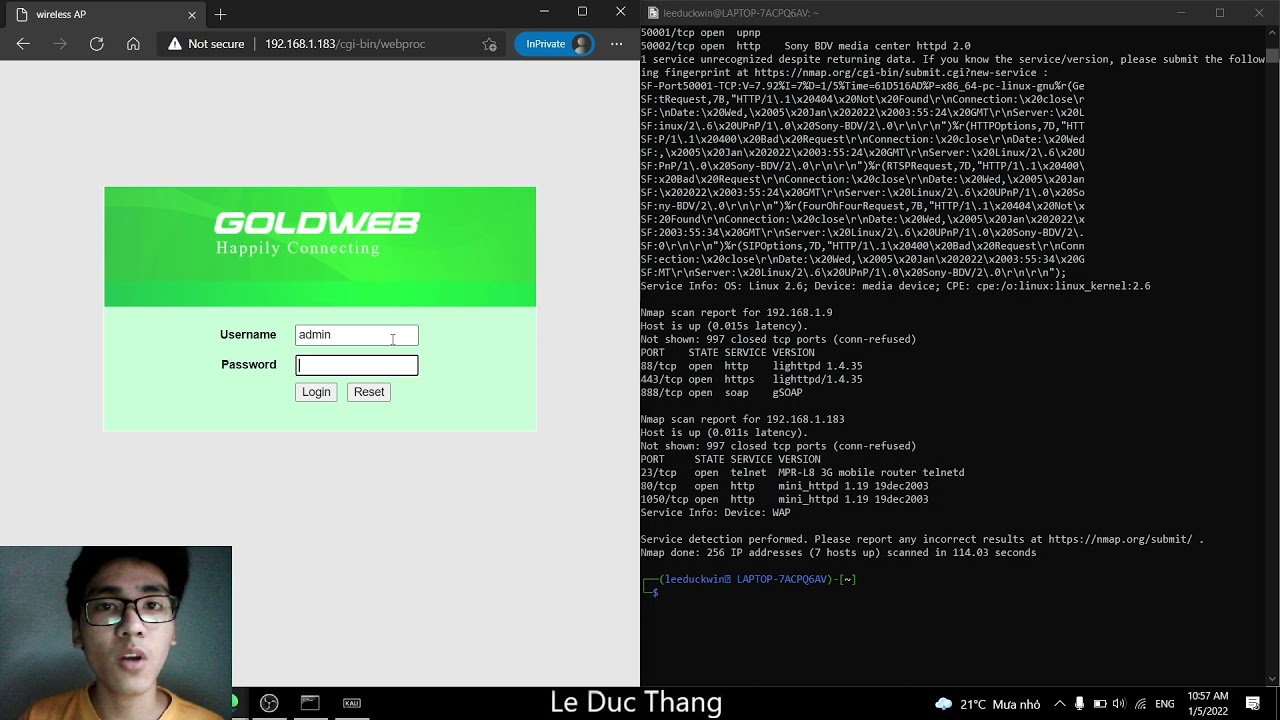Open the terminal app taskbar icon
This screenshot has width=1280, height=720.
tap(310, 703)
